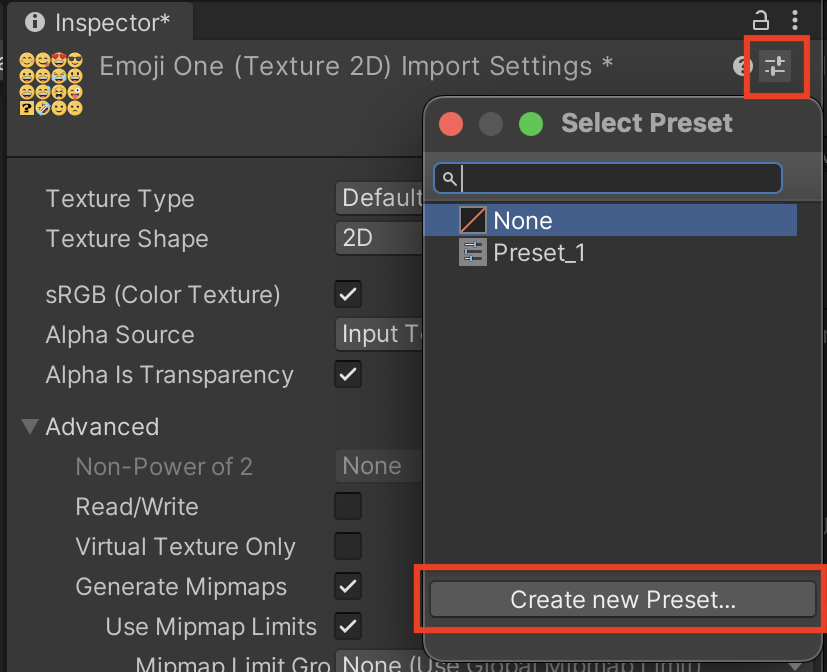Image resolution: width=827 pixels, height=672 pixels.
Task: Click the None preset slashed icon
Action: pos(472,220)
